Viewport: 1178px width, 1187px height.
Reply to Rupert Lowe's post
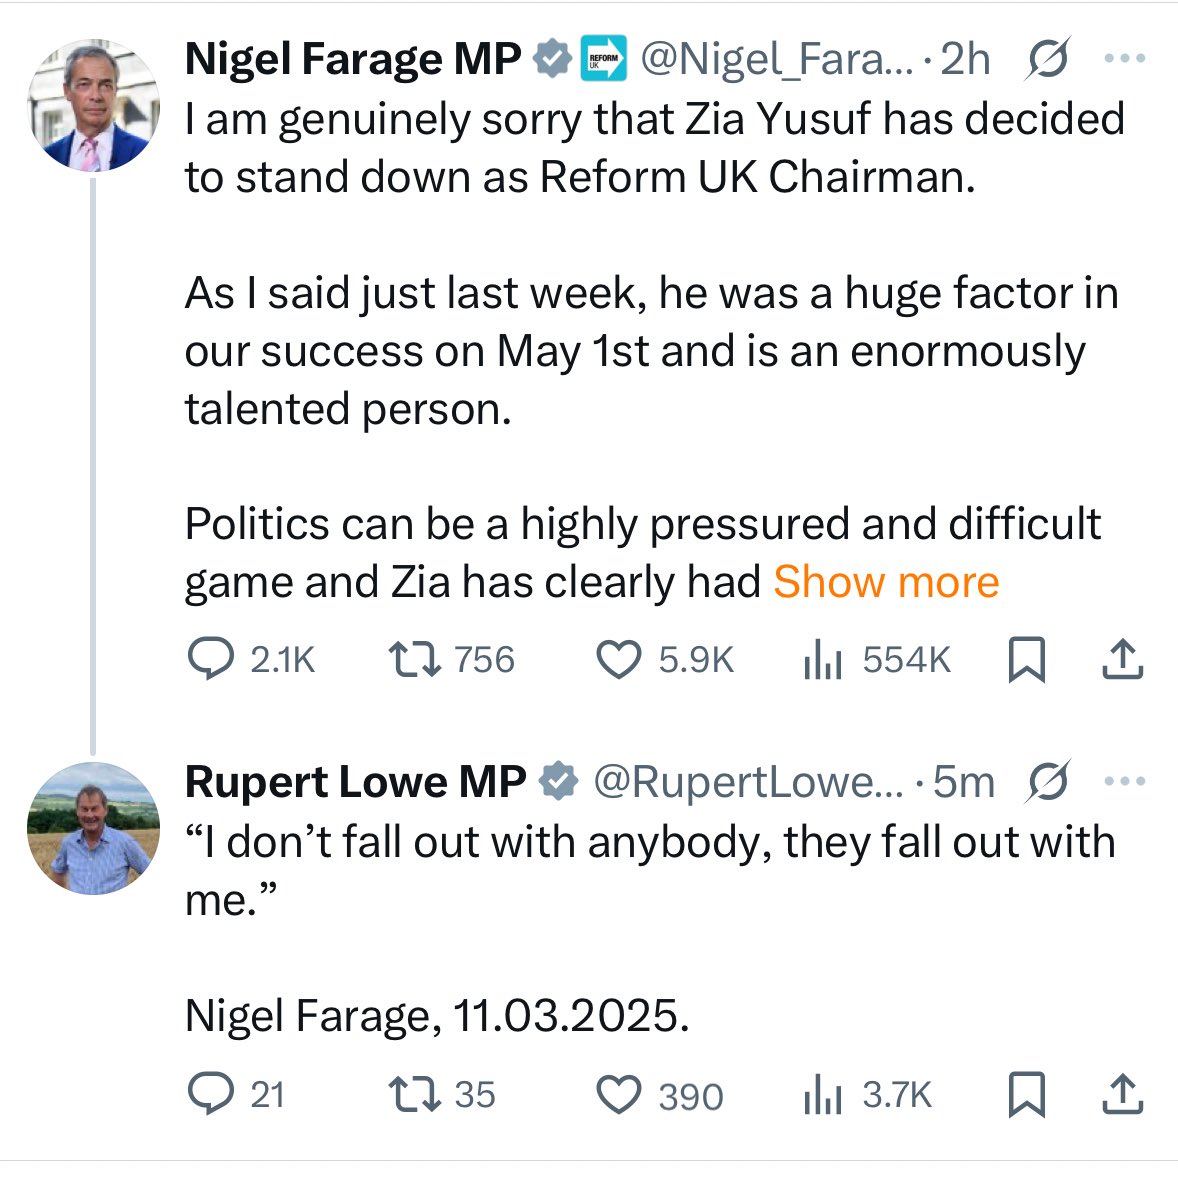tap(211, 1095)
